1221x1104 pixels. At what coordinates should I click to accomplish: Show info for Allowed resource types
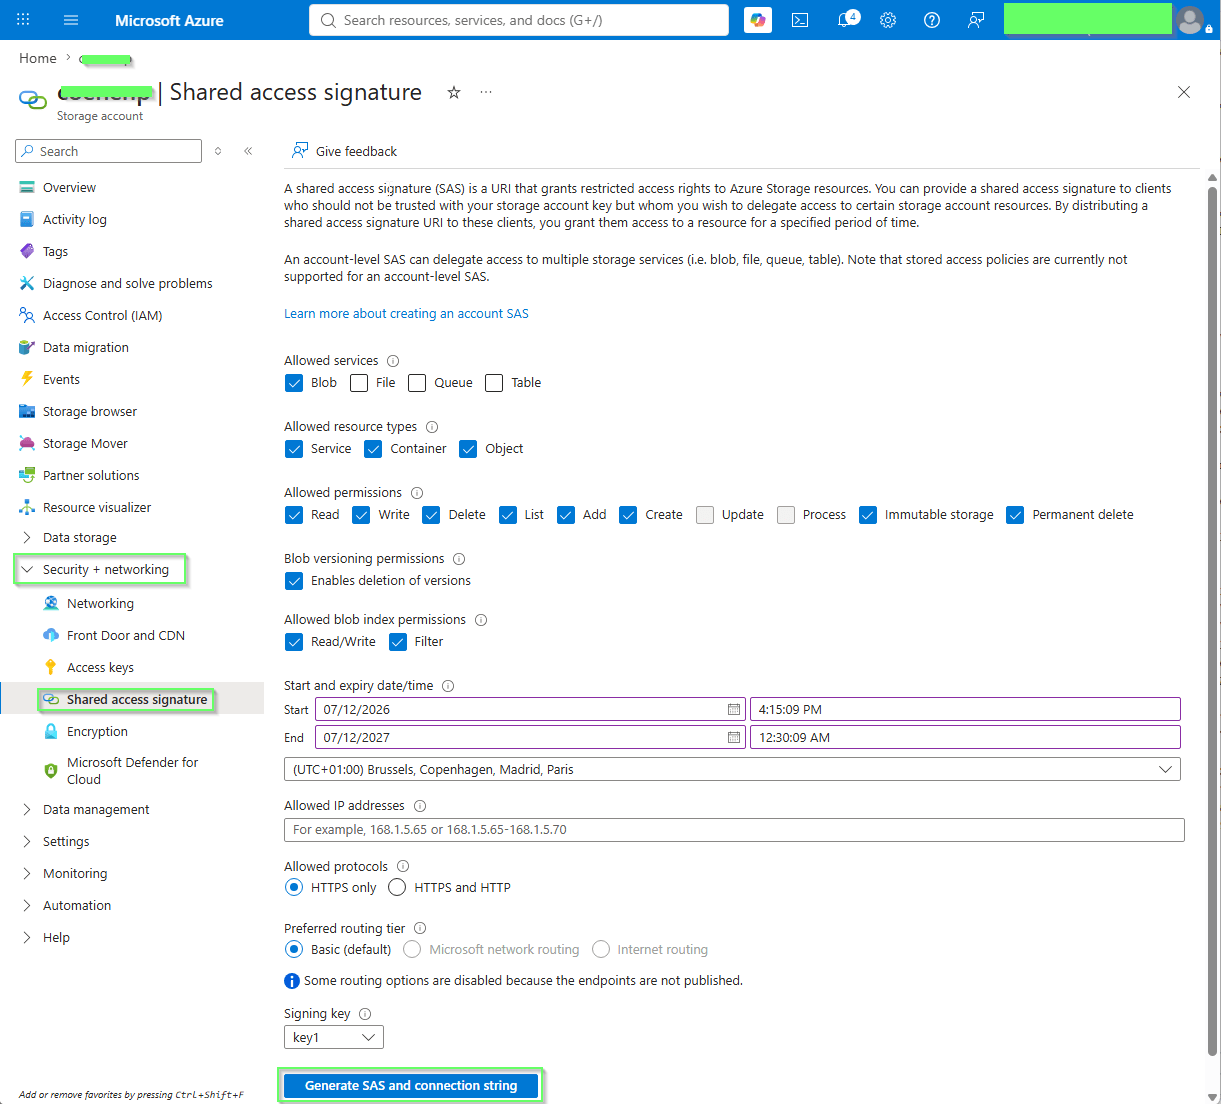point(432,427)
